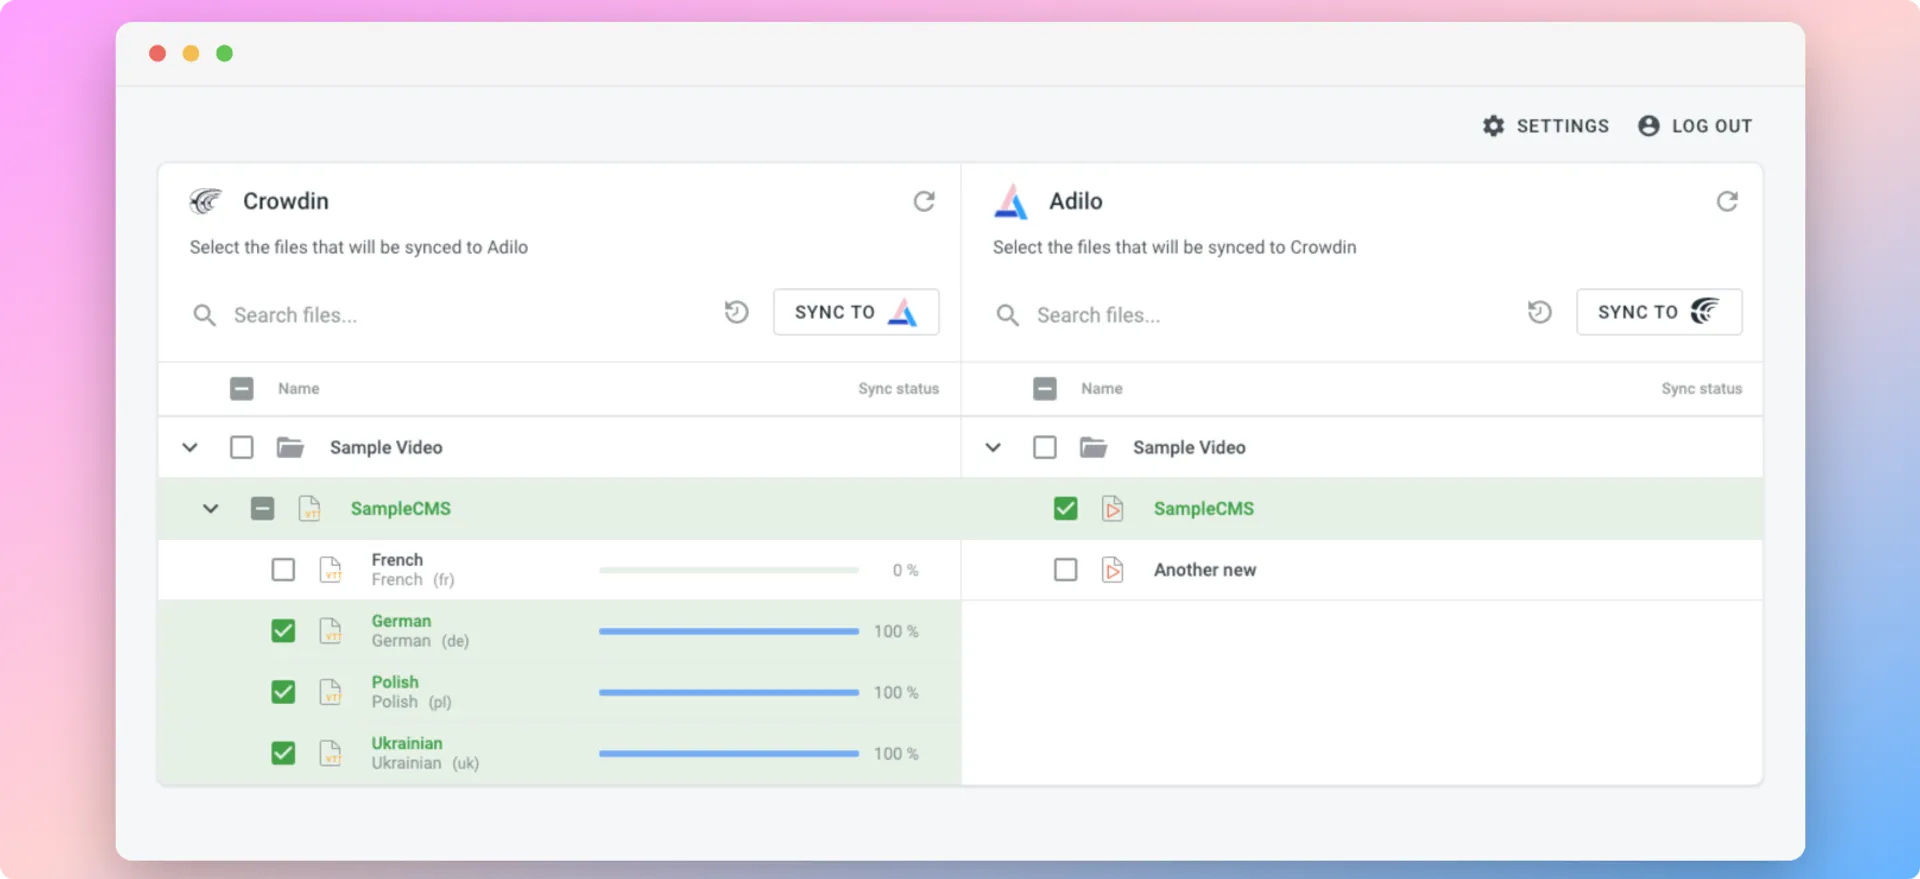Viewport: 1920px width, 879px height.
Task: Click the Adilo logo in panel header
Action: (1011, 201)
